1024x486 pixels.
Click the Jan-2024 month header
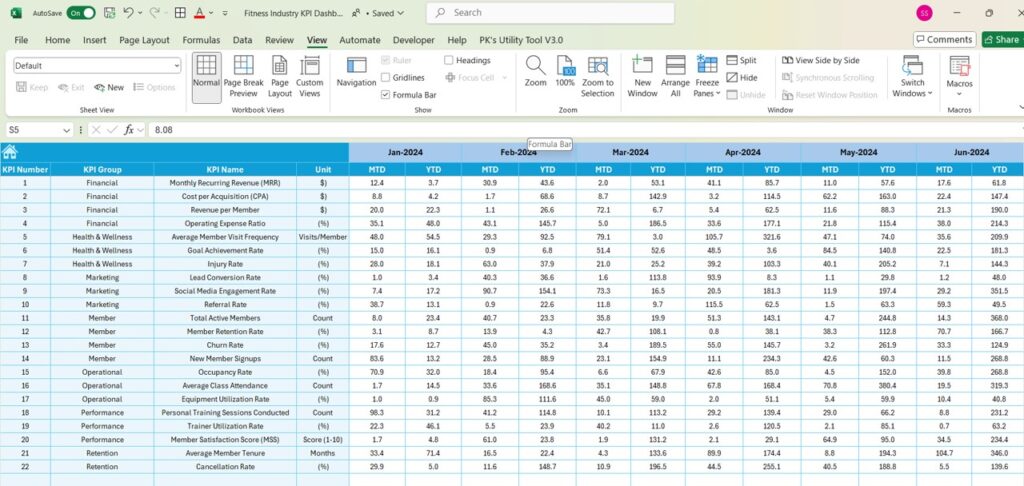pyautogui.click(x=405, y=152)
